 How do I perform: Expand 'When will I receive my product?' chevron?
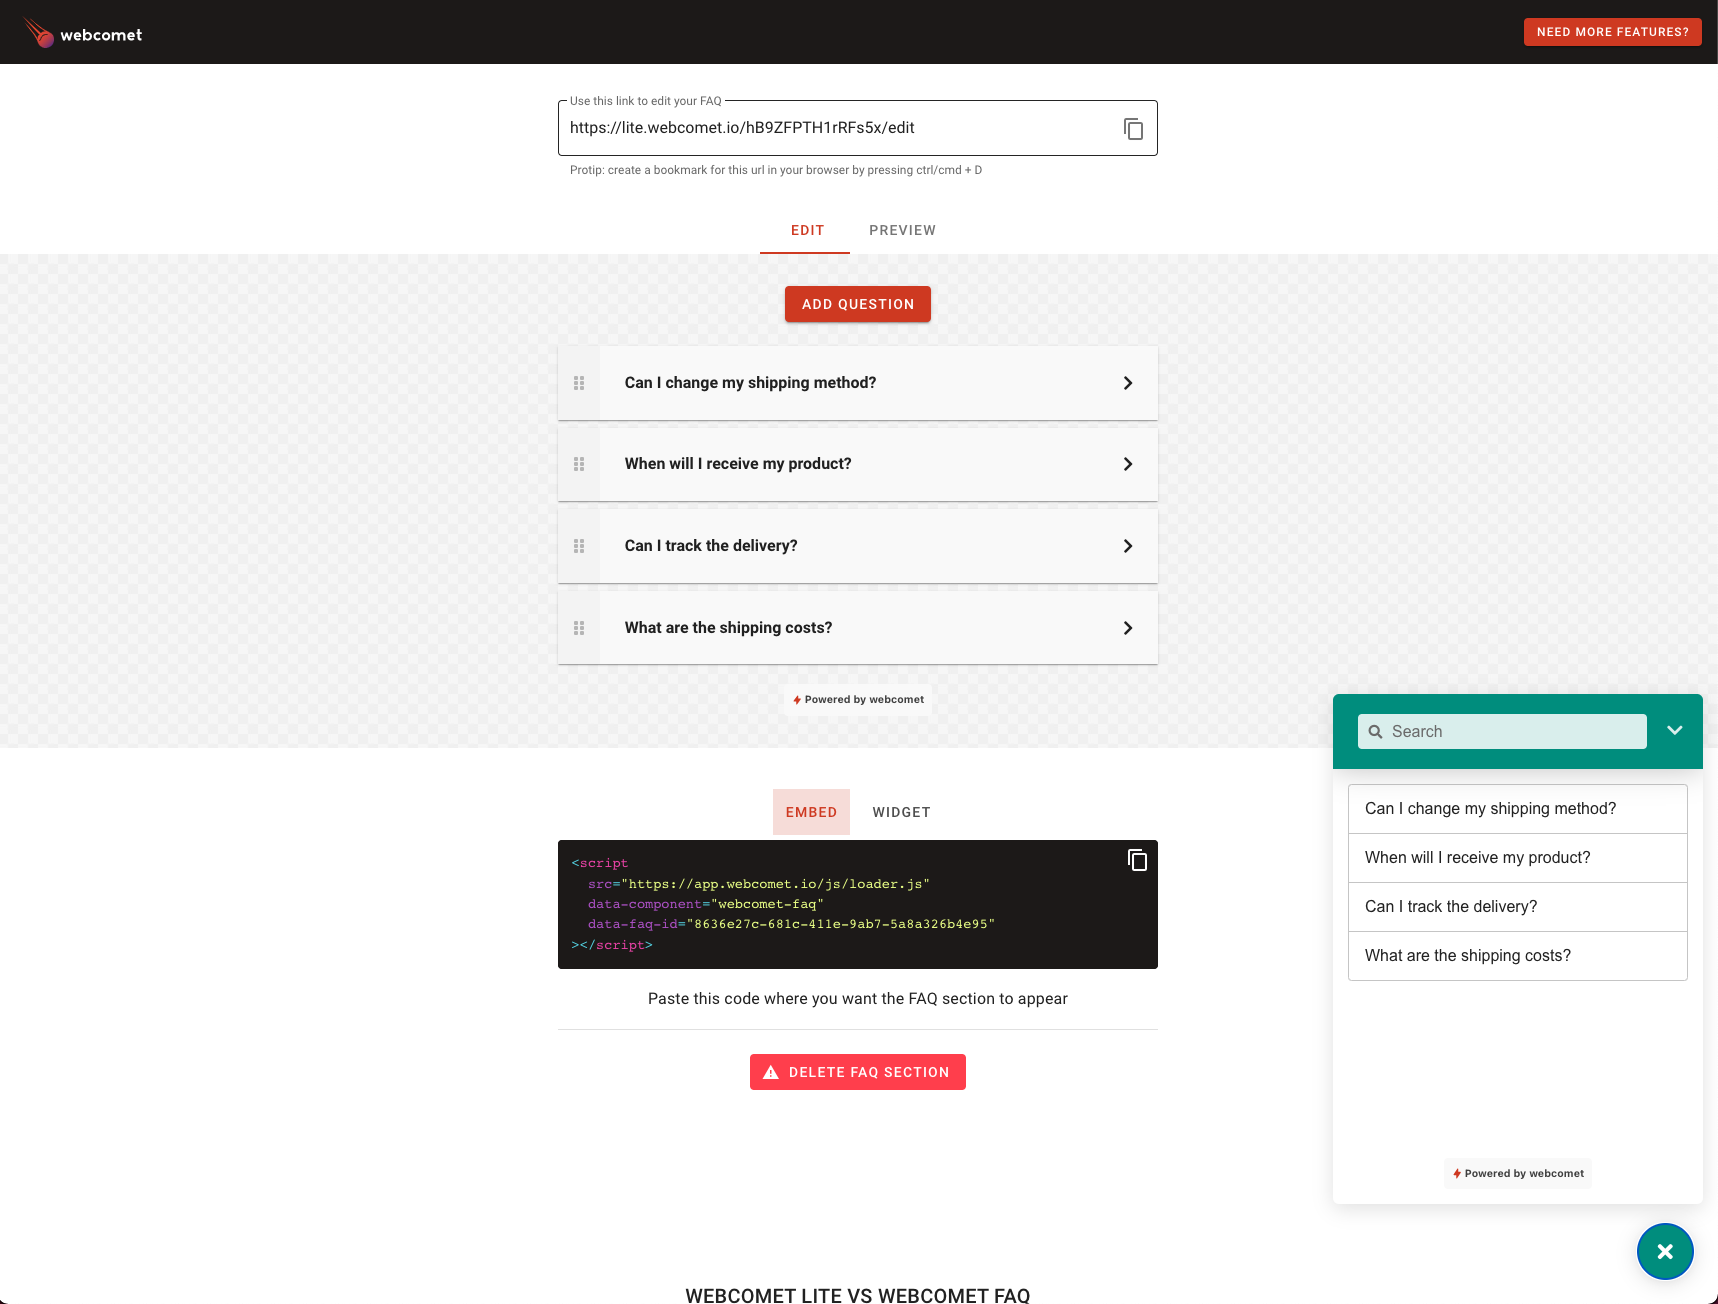[x=1128, y=464]
